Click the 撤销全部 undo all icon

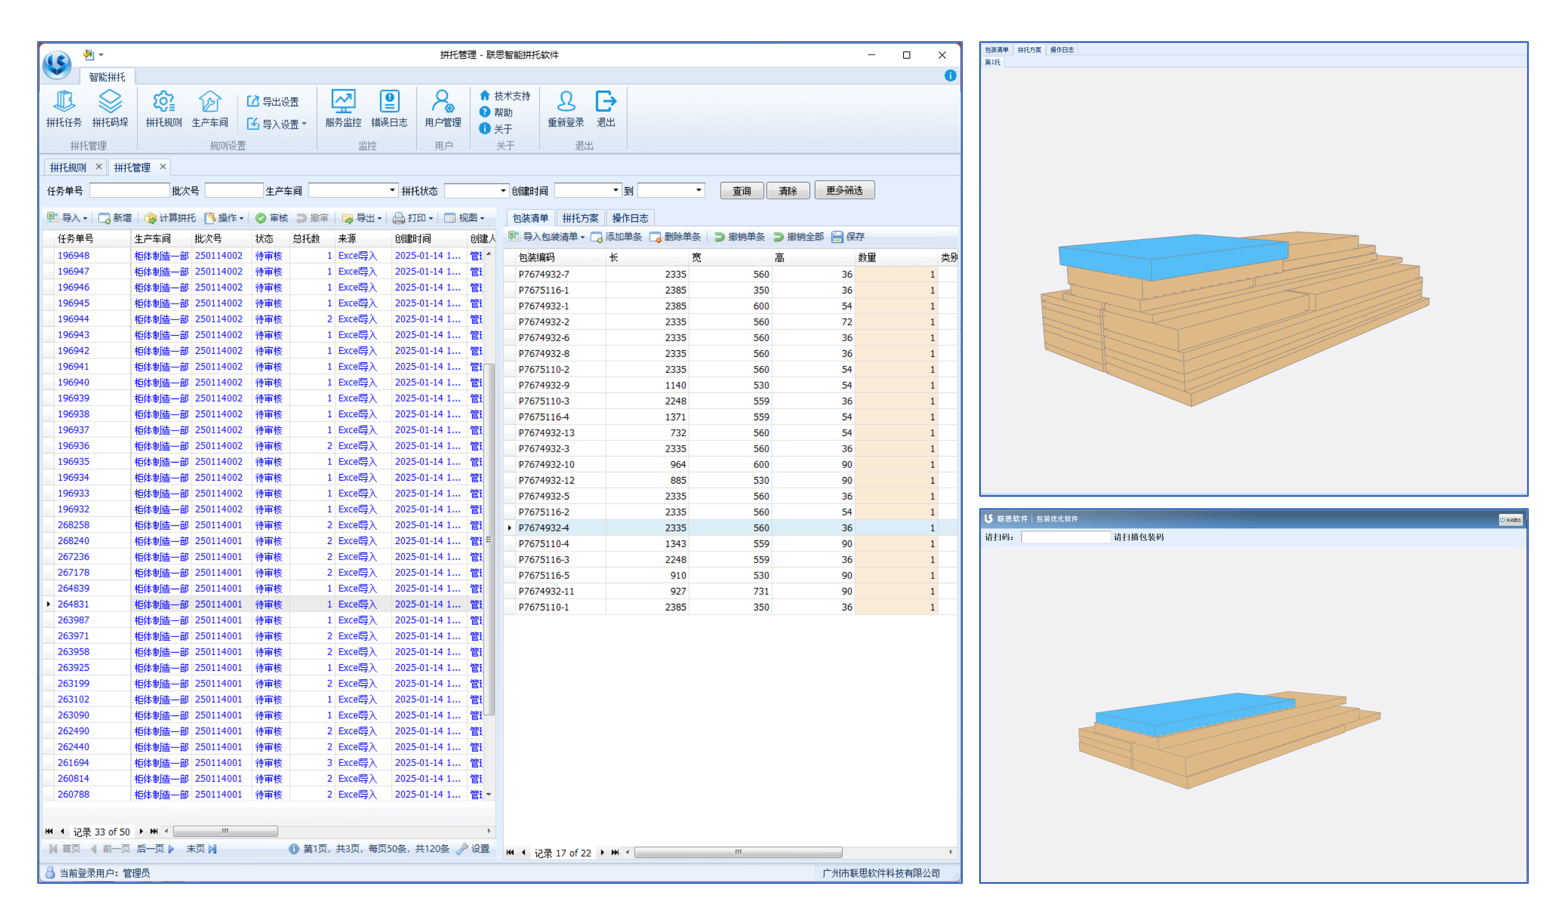pyautogui.click(x=778, y=237)
